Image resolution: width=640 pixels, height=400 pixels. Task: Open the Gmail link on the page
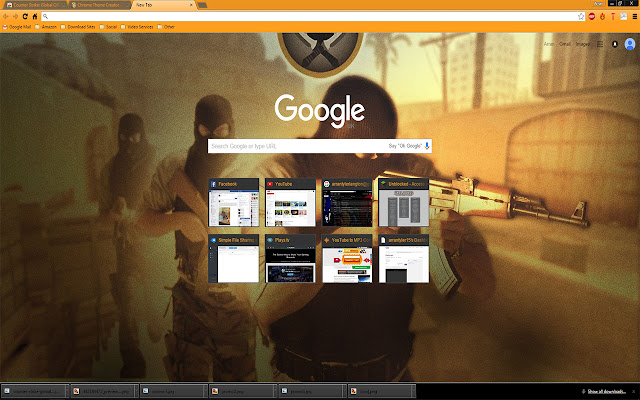coord(565,44)
